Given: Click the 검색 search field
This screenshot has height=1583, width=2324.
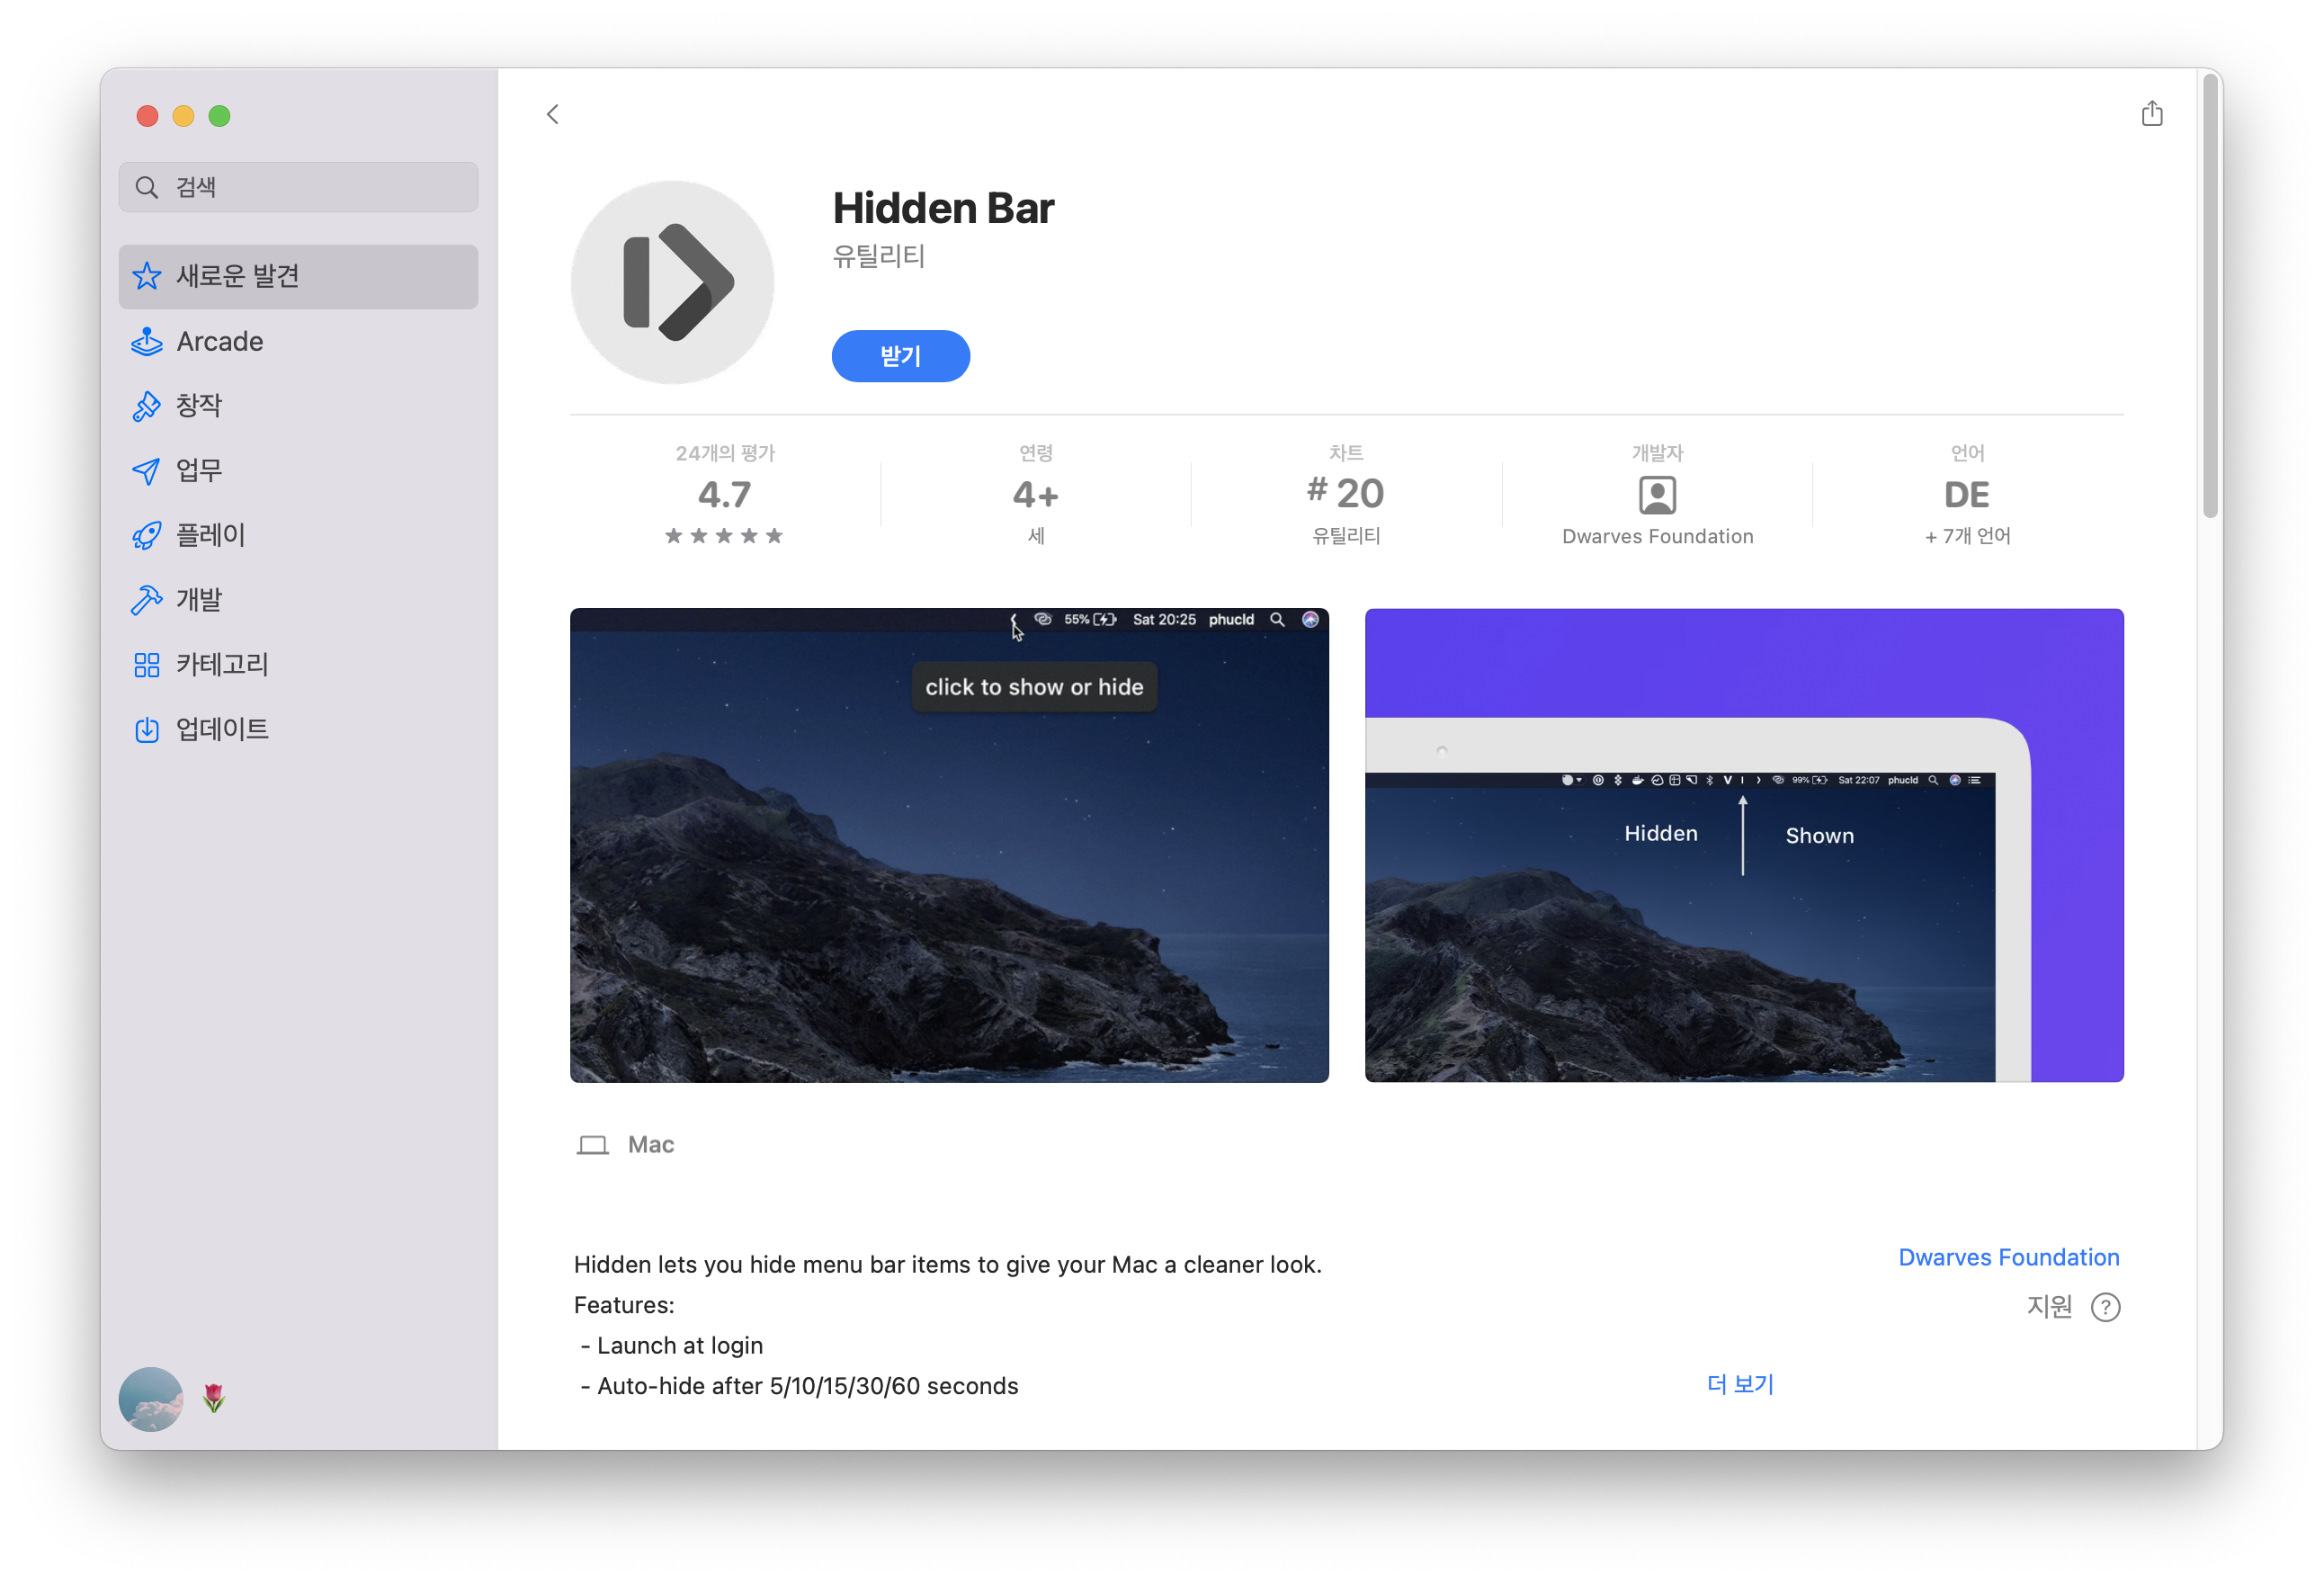Looking at the screenshot, I should pyautogui.click(x=298, y=187).
